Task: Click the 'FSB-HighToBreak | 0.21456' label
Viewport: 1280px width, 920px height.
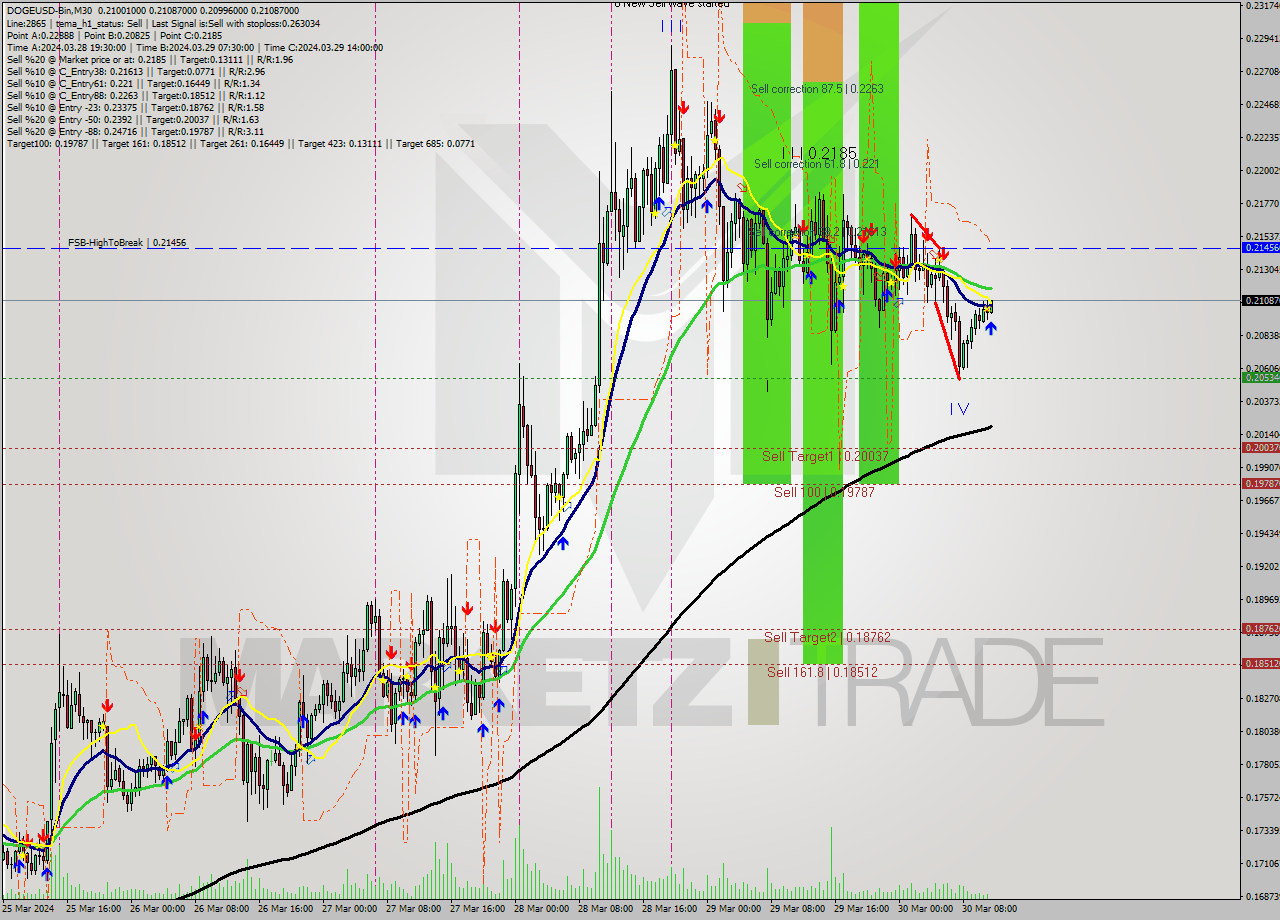Action: (x=127, y=242)
